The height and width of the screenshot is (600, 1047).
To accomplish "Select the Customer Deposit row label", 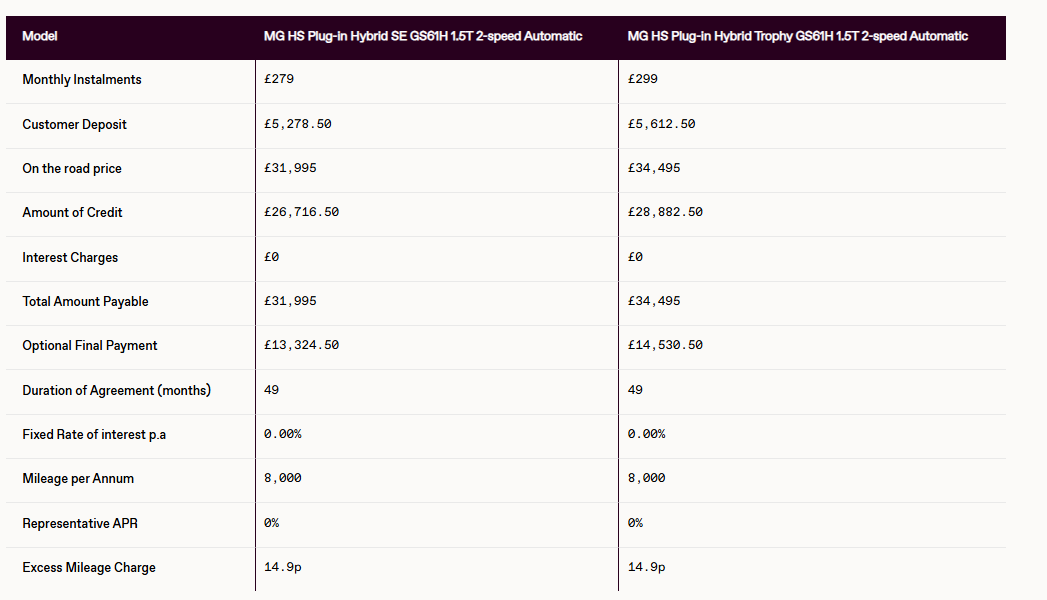I will pyautogui.click(x=74, y=124).
